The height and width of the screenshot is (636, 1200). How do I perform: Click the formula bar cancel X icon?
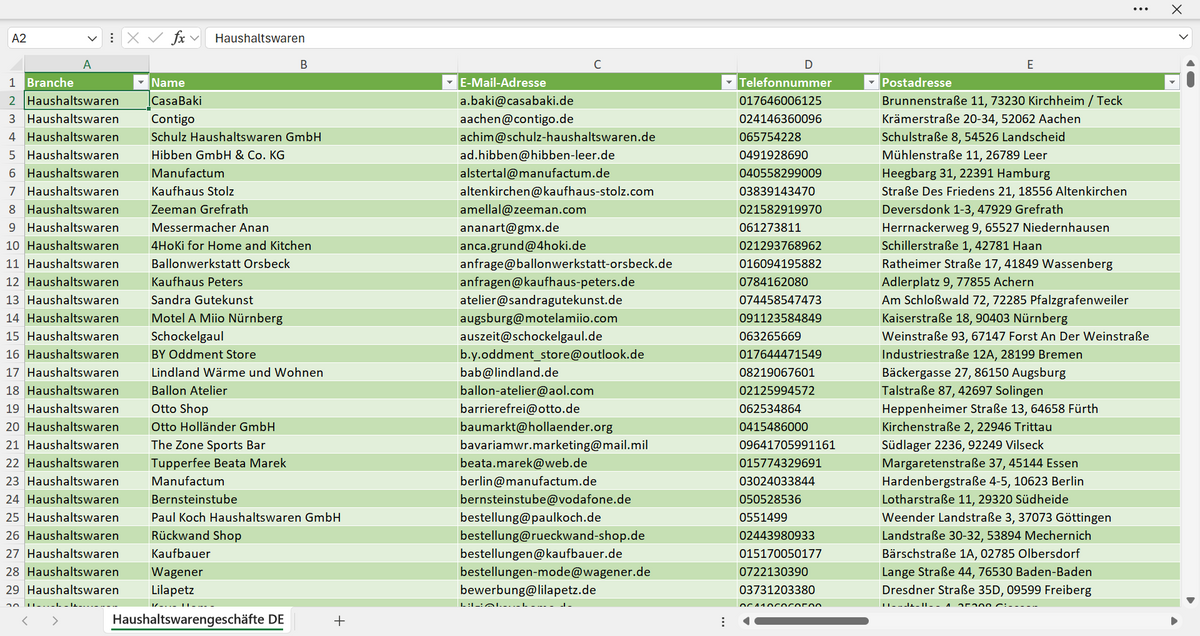click(133, 38)
